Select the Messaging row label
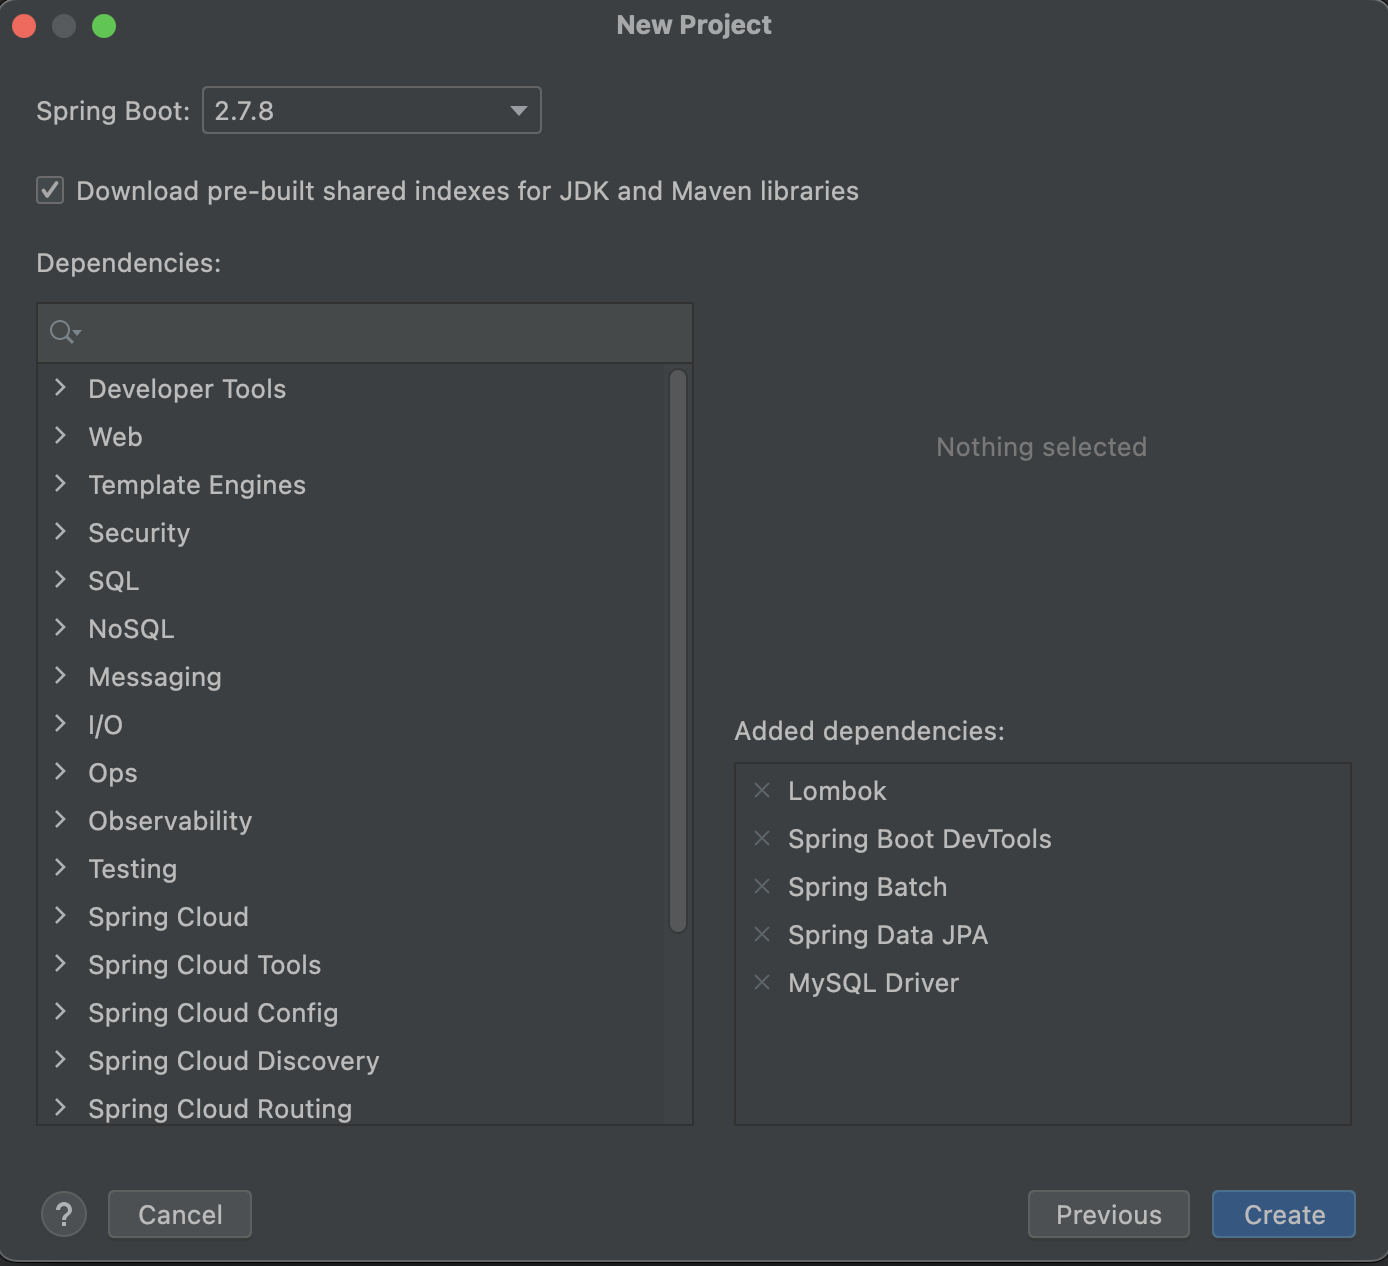This screenshot has height=1266, width=1388. point(155,677)
